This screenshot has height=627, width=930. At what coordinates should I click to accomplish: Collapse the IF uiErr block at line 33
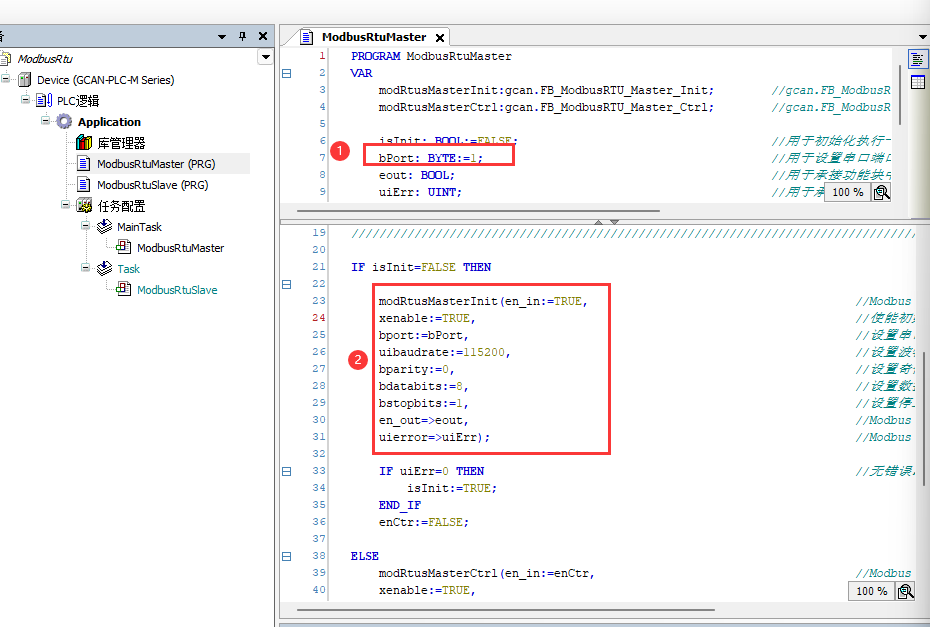tap(287, 471)
